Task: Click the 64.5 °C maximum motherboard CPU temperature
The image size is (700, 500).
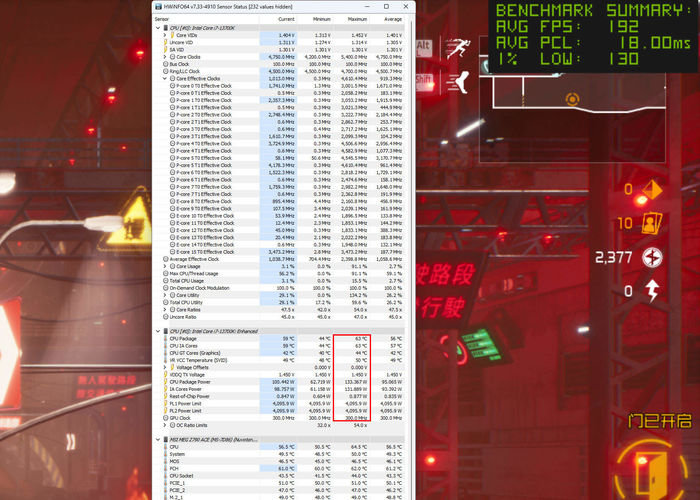Action: (358, 447)
